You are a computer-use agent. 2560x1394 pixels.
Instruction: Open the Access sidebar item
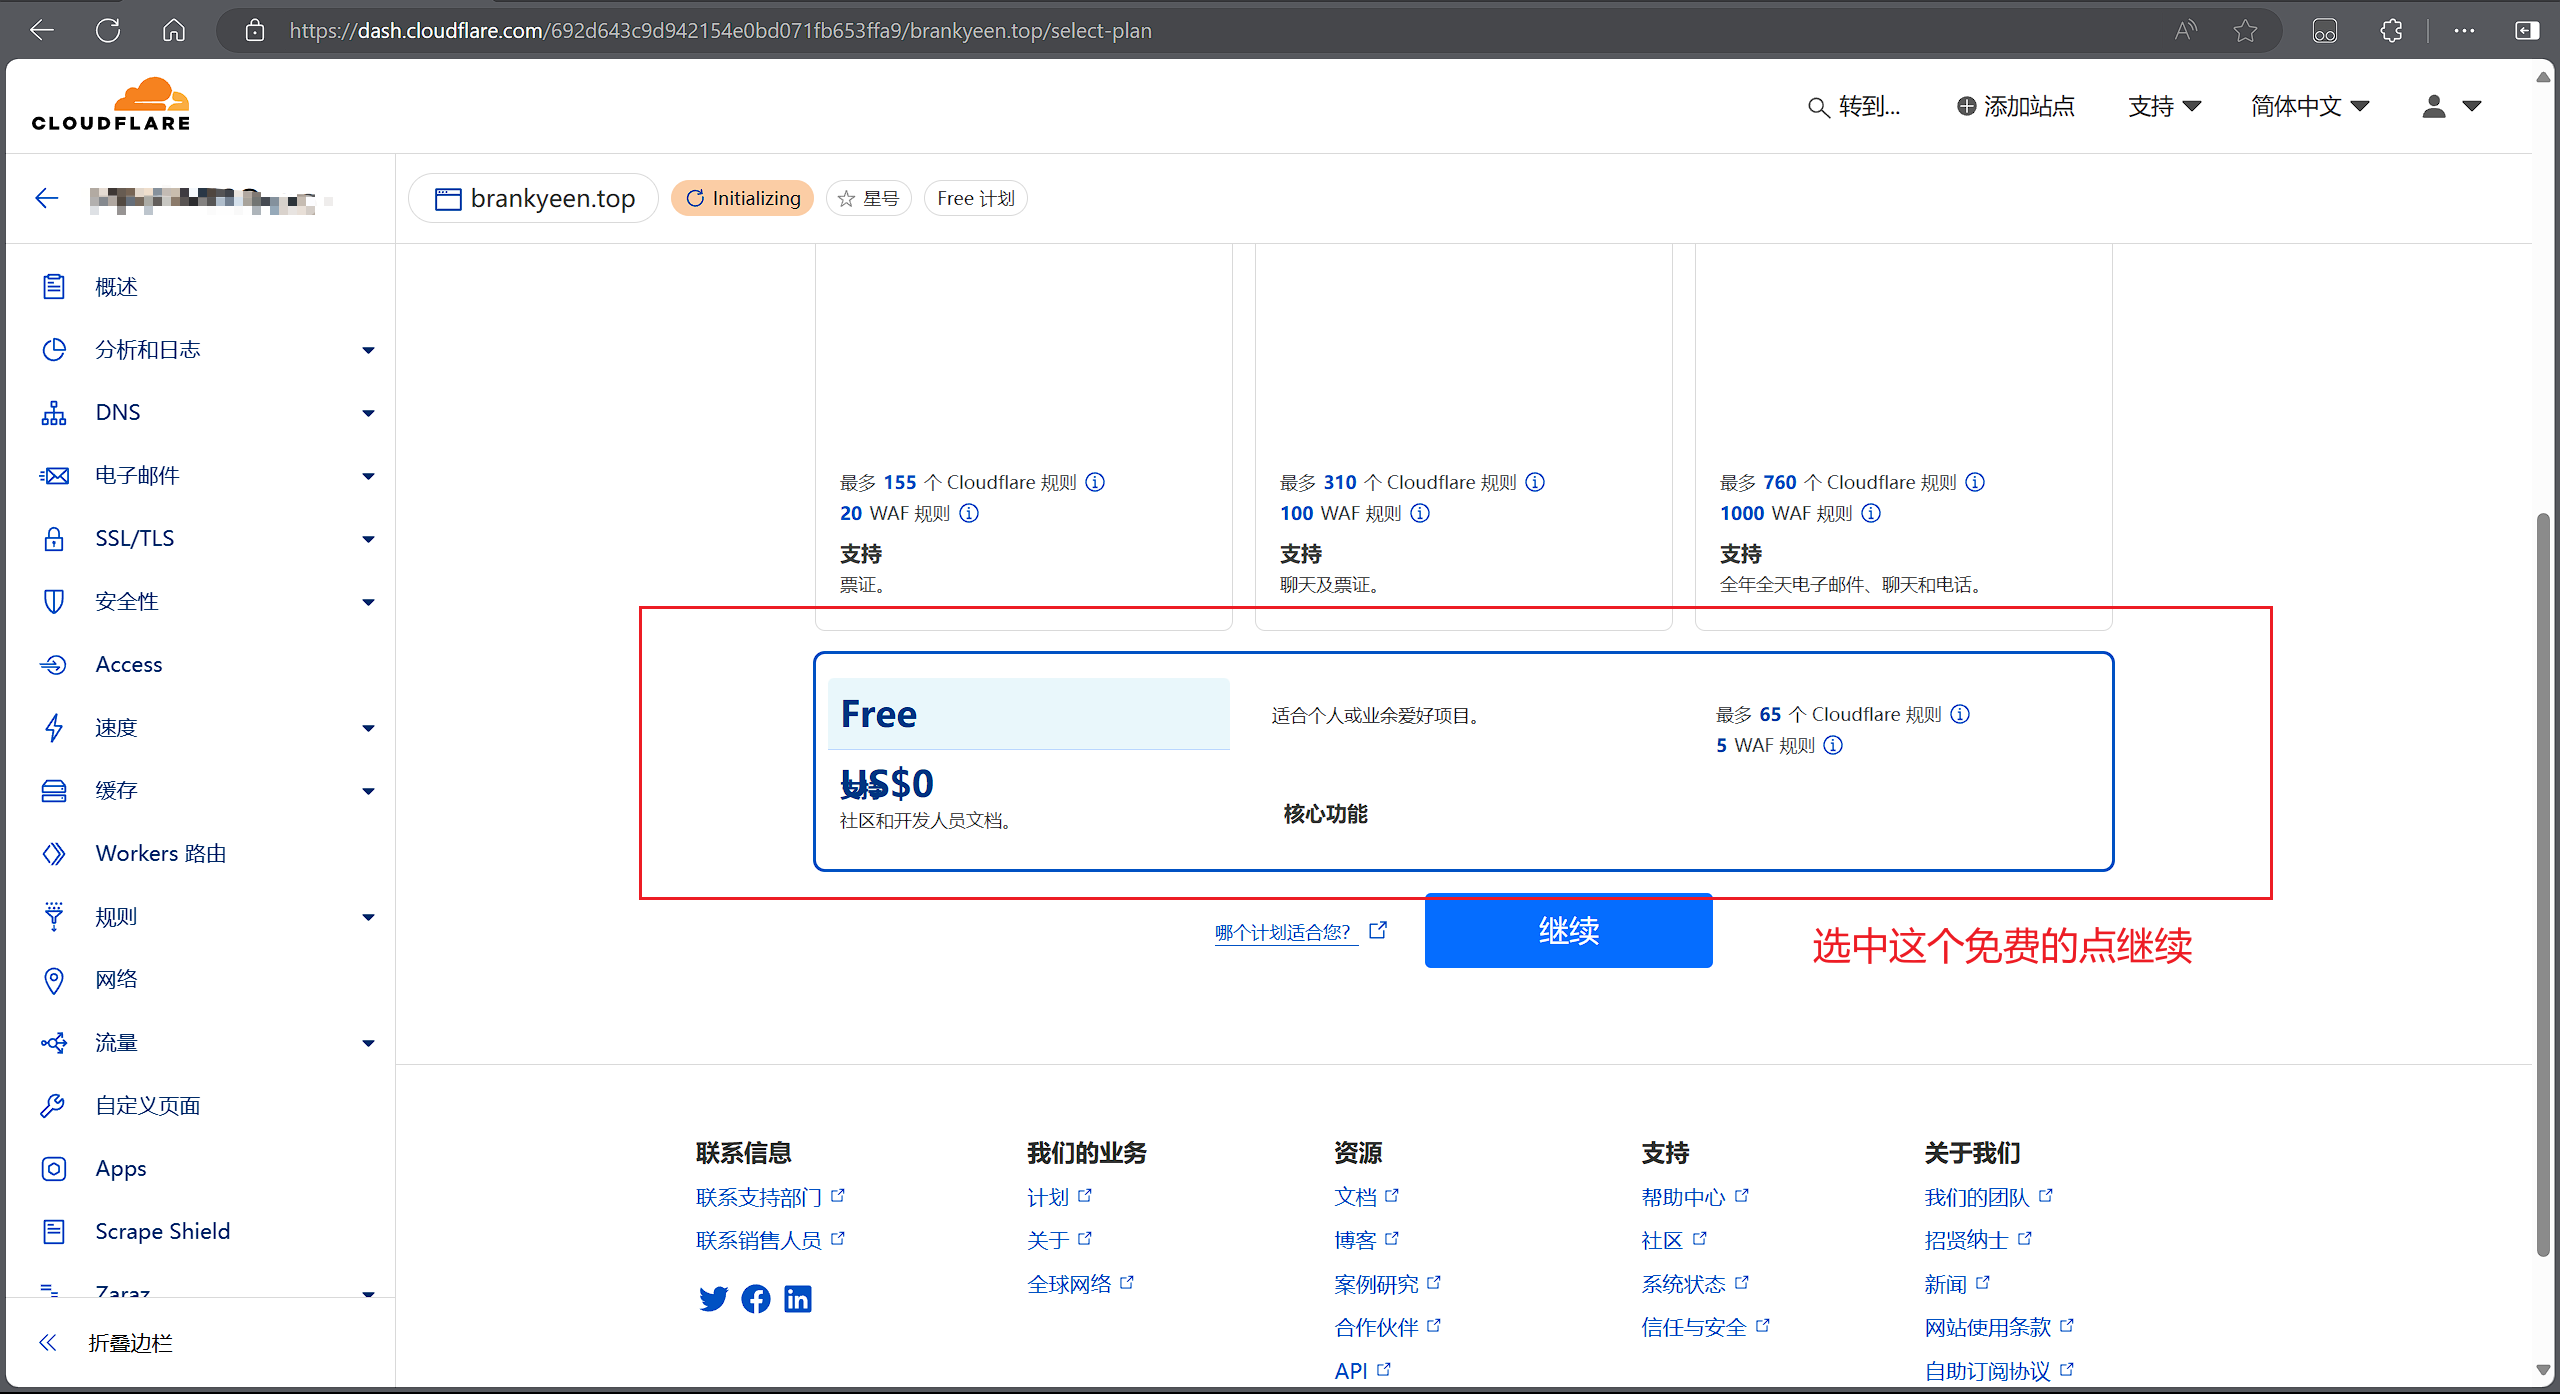[128, 664]
